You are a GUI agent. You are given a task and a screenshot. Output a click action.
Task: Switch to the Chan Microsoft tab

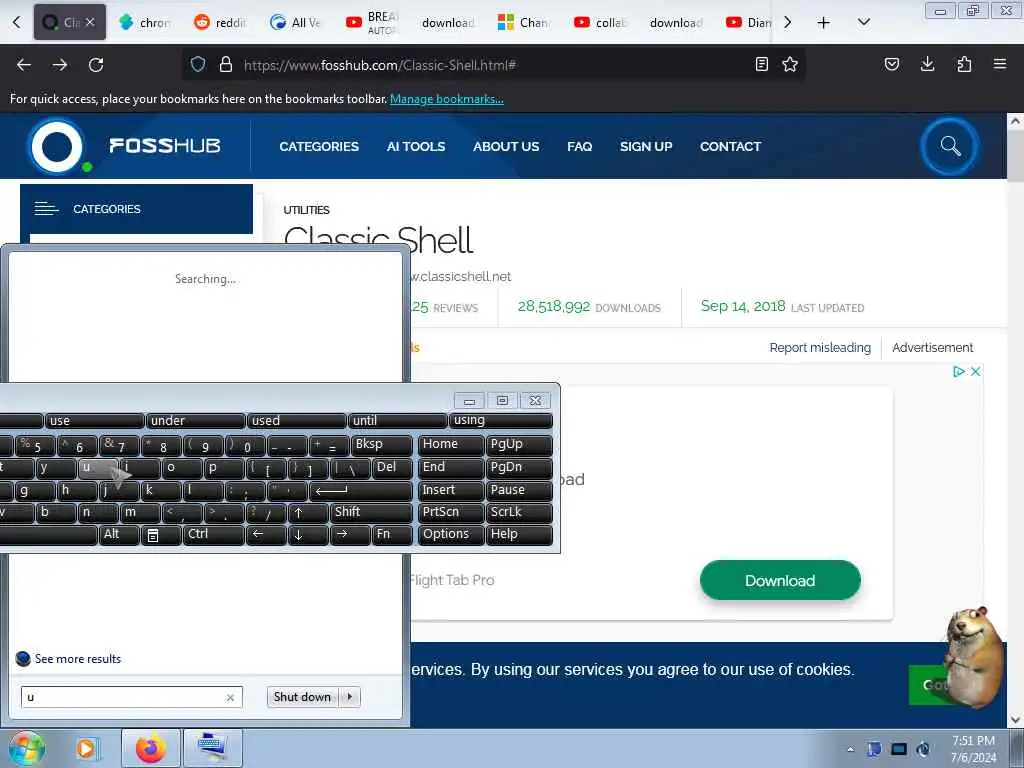click(x=525, y=22)
